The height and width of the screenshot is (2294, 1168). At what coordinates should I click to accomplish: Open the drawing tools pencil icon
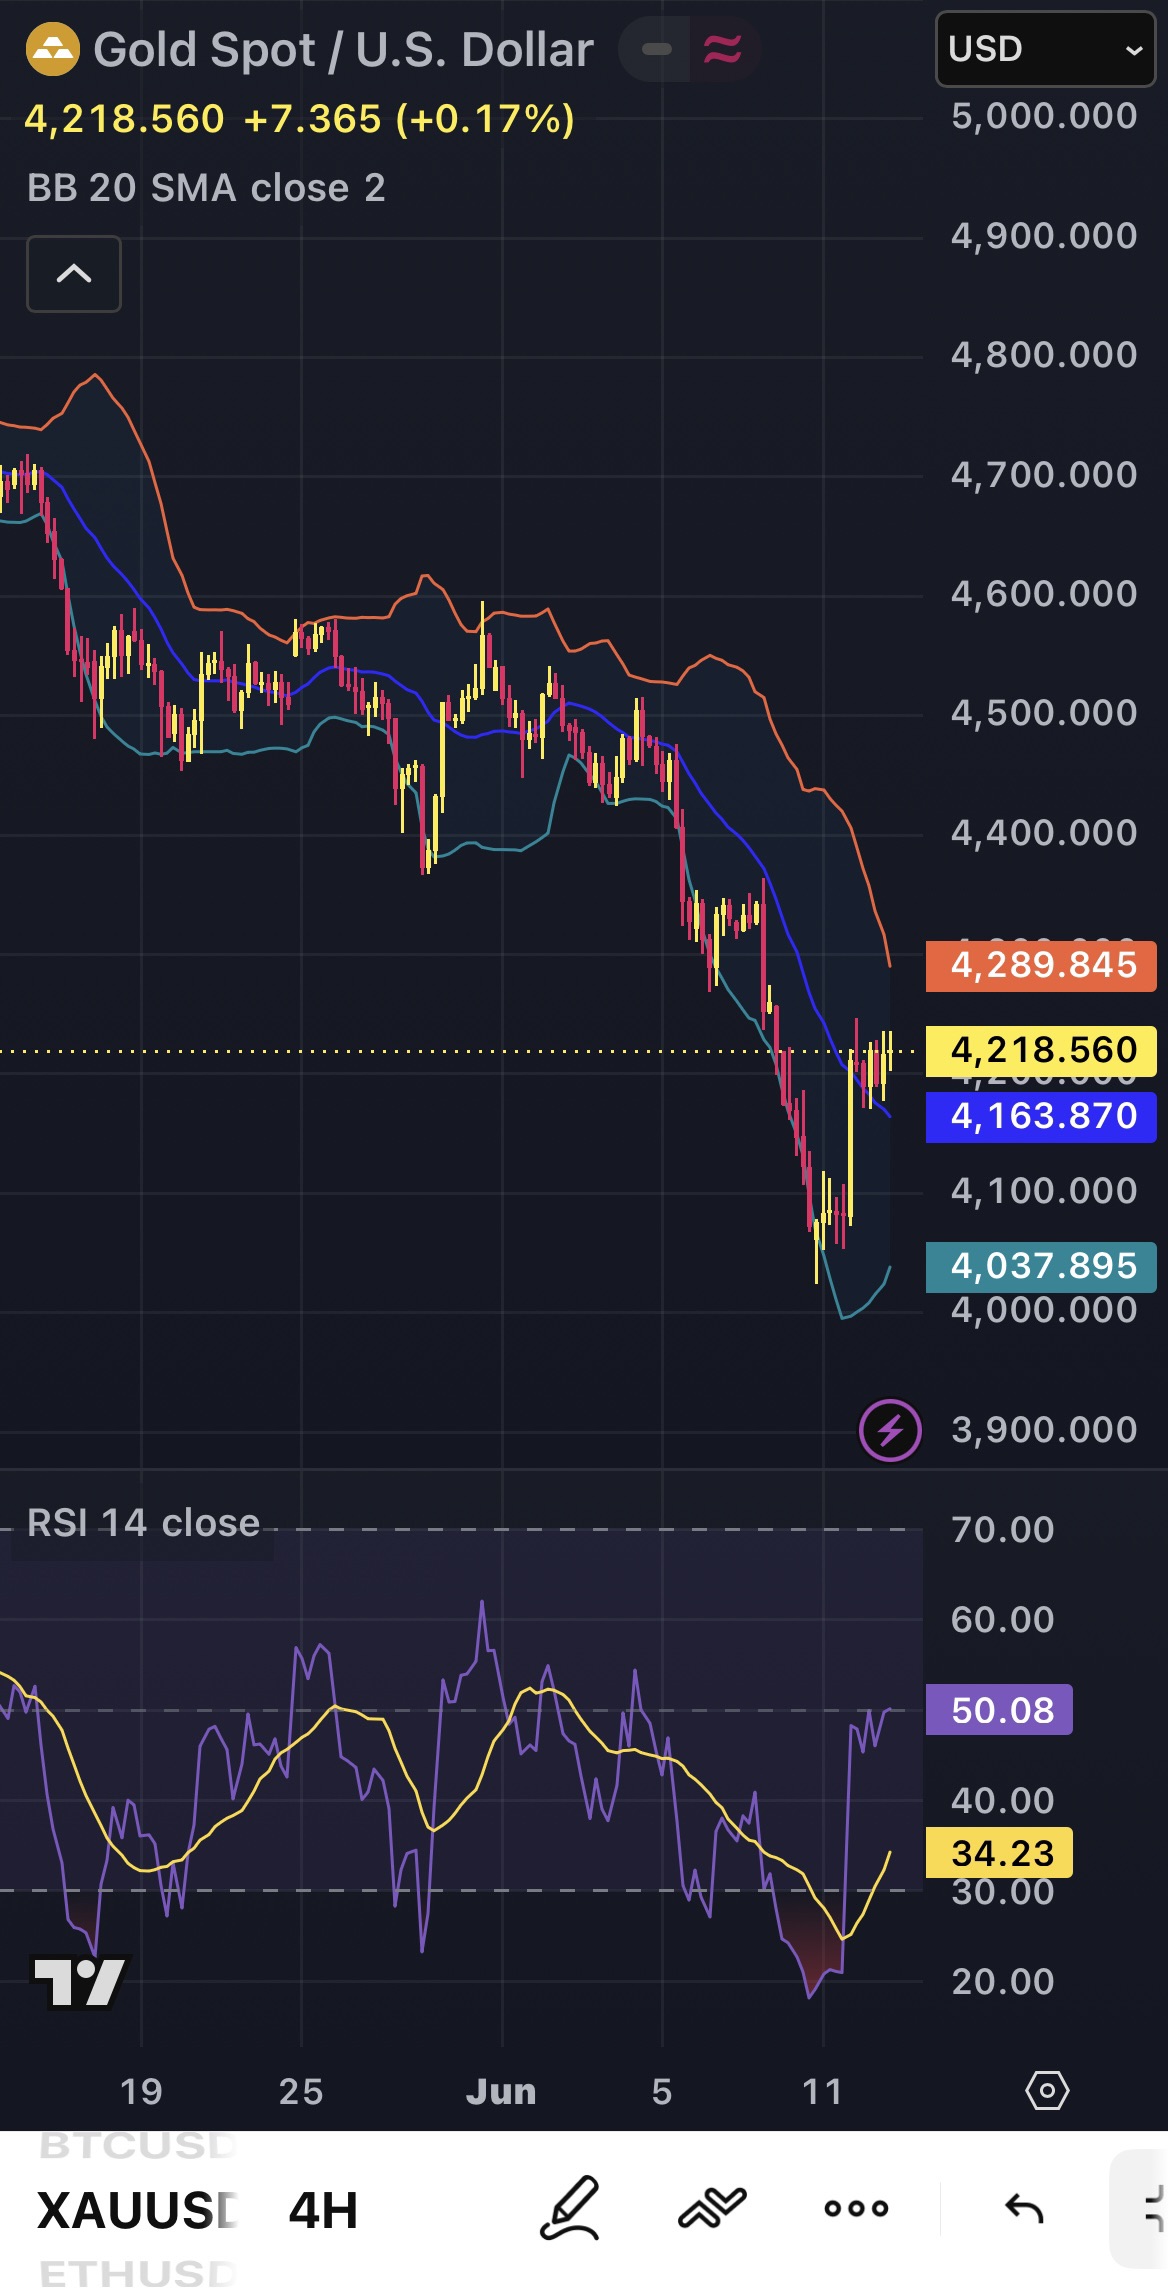click(x=571, y=2208)
